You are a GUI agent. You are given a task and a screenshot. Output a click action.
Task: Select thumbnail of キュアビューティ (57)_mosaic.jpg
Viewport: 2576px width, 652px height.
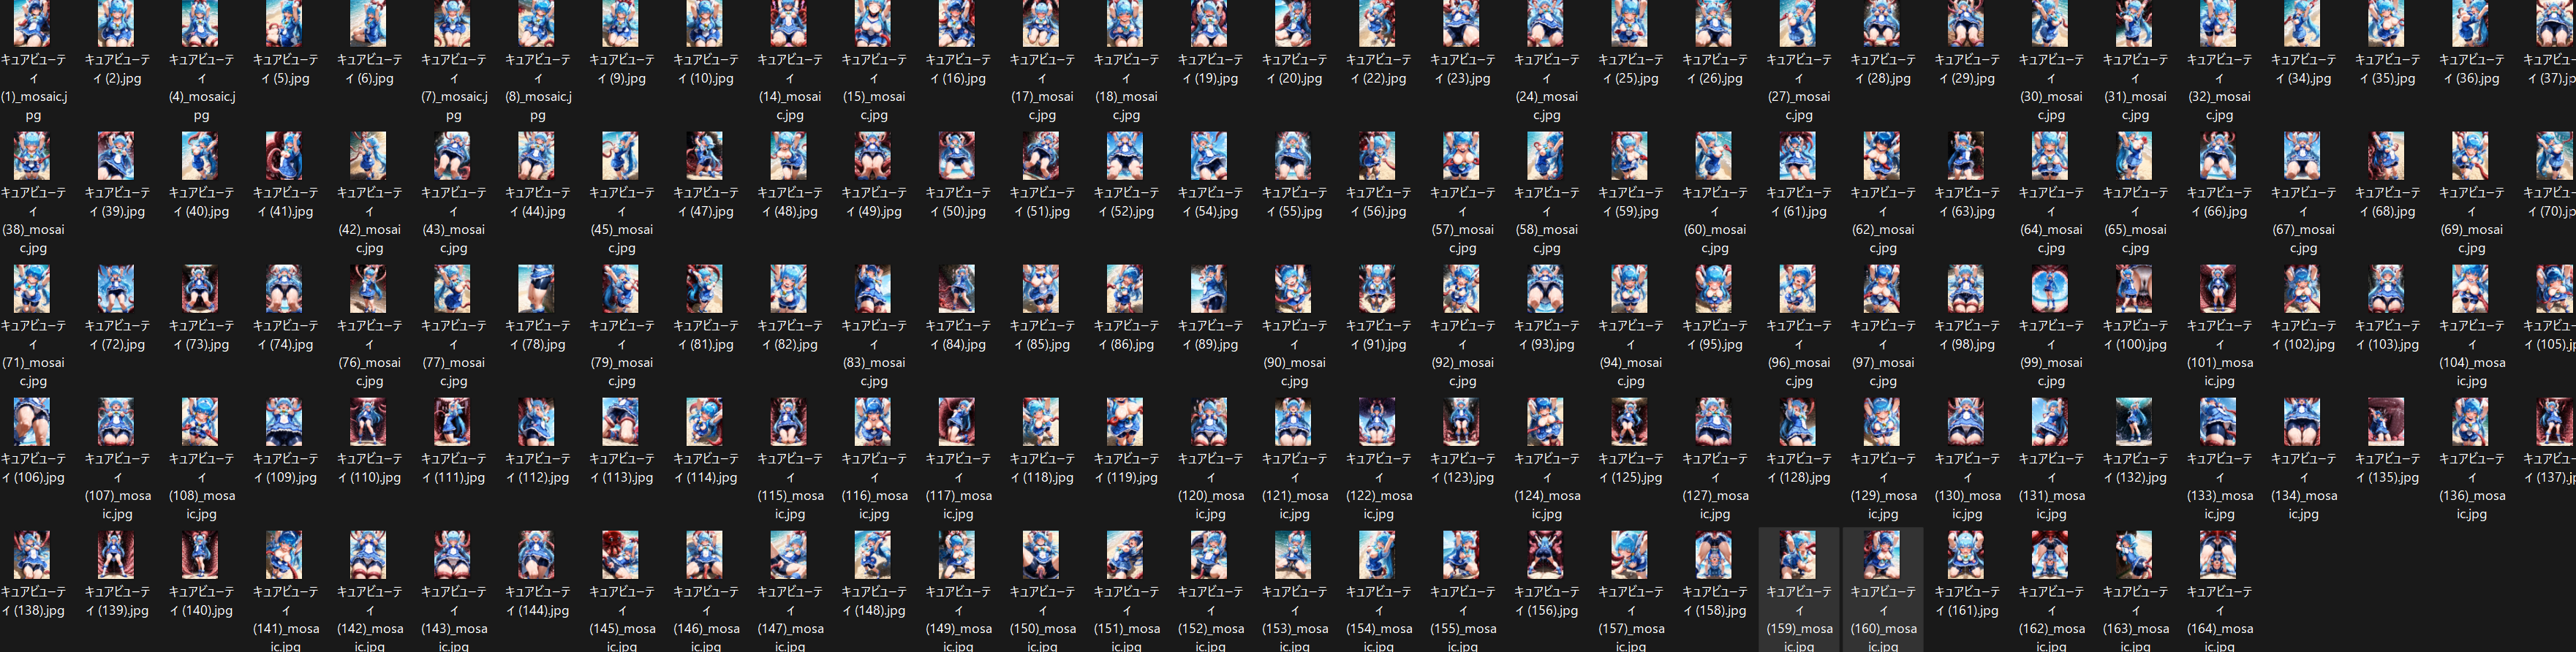coord(1461,156)
